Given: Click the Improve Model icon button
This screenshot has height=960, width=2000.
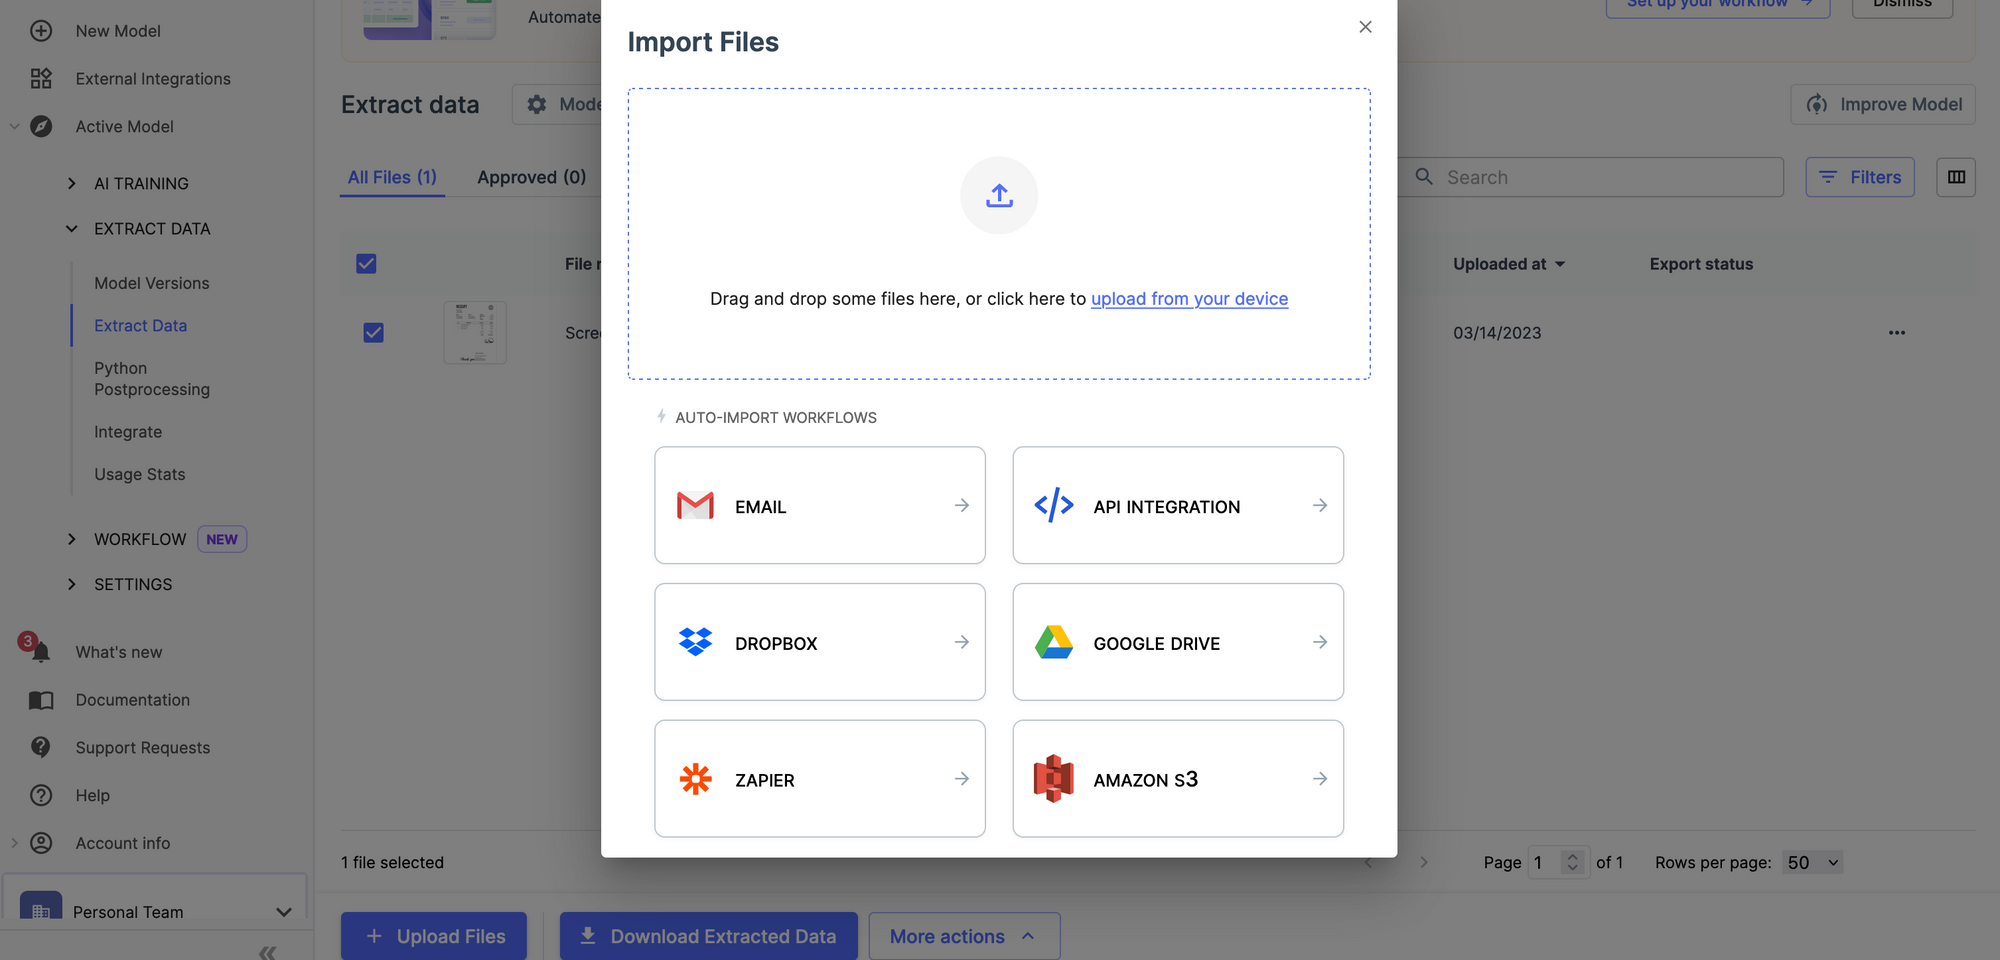Looking at the screenshot, I should coord(1883,104).
